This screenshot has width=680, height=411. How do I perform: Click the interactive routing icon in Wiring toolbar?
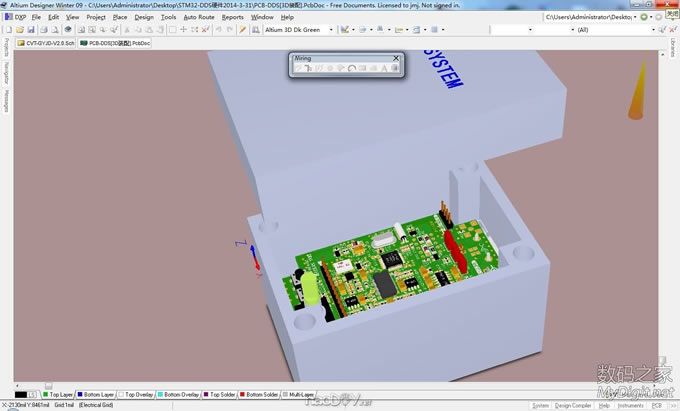point(298,69)
